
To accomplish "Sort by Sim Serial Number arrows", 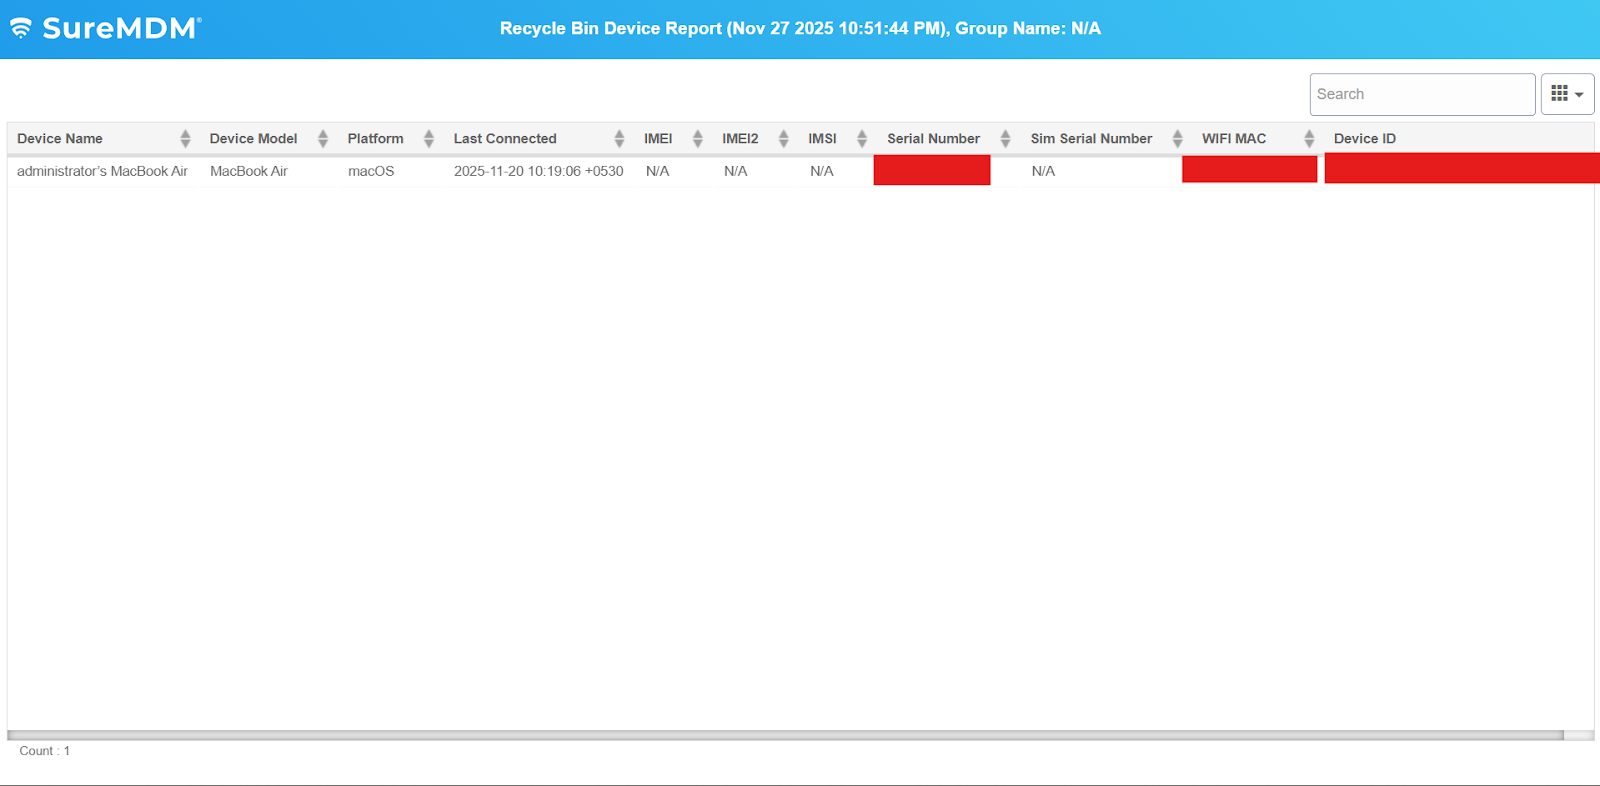I will coord(1178,139).
